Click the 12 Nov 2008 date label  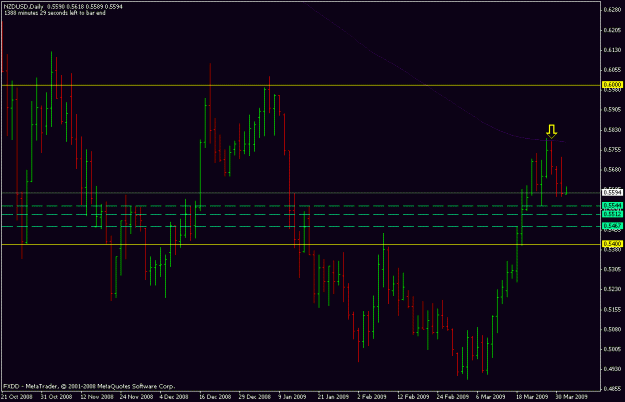(97, 397)
